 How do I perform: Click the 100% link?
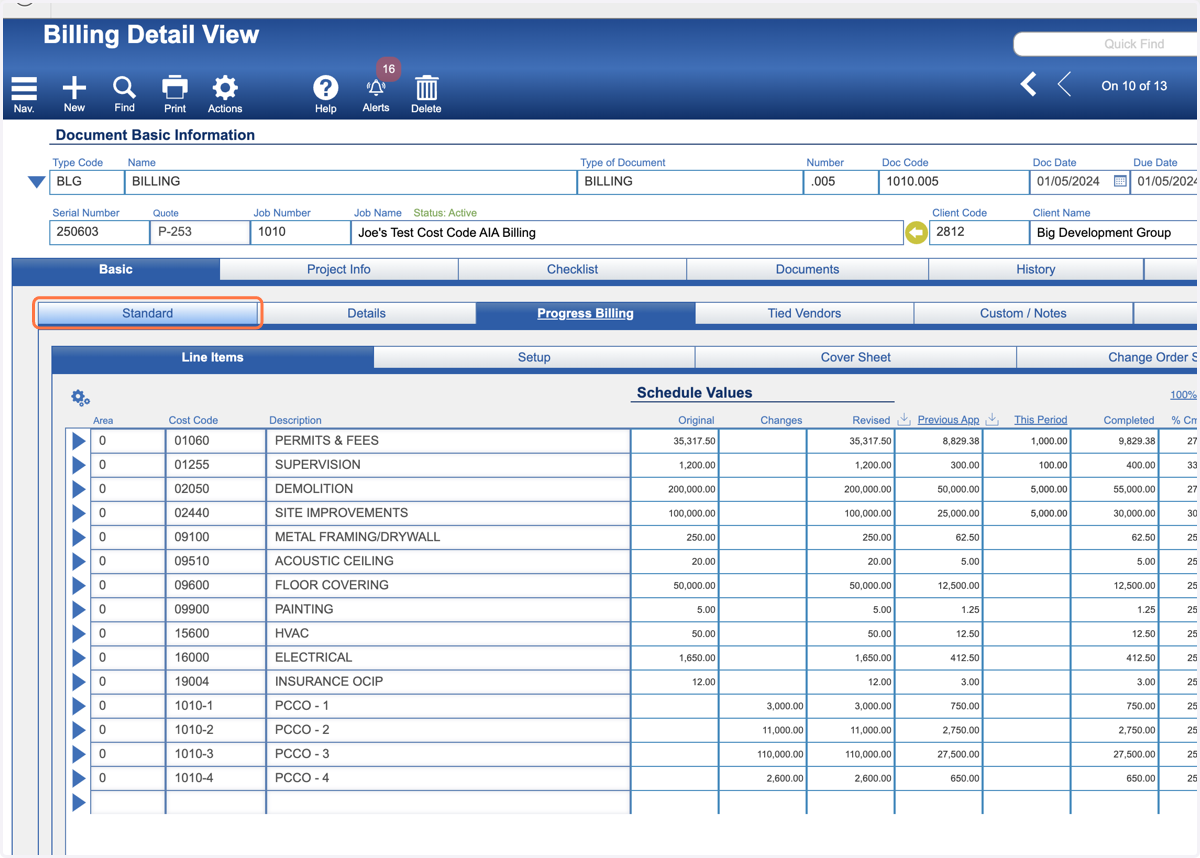click(1183, 395)
